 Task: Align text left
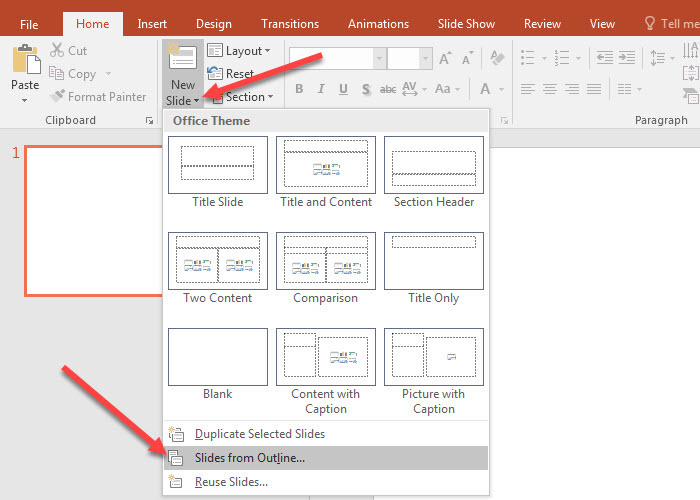(528, 89)
